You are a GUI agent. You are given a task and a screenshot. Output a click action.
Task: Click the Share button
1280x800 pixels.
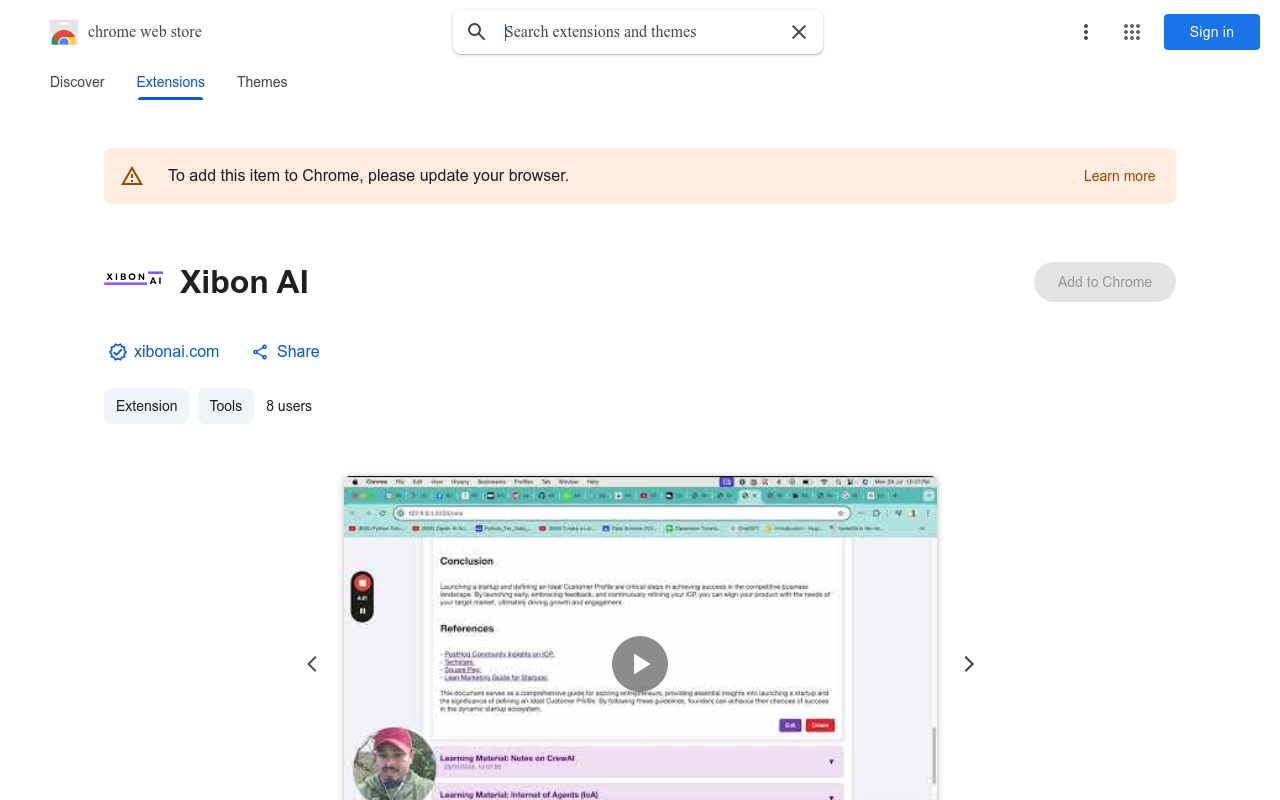[x=286, y=351]
